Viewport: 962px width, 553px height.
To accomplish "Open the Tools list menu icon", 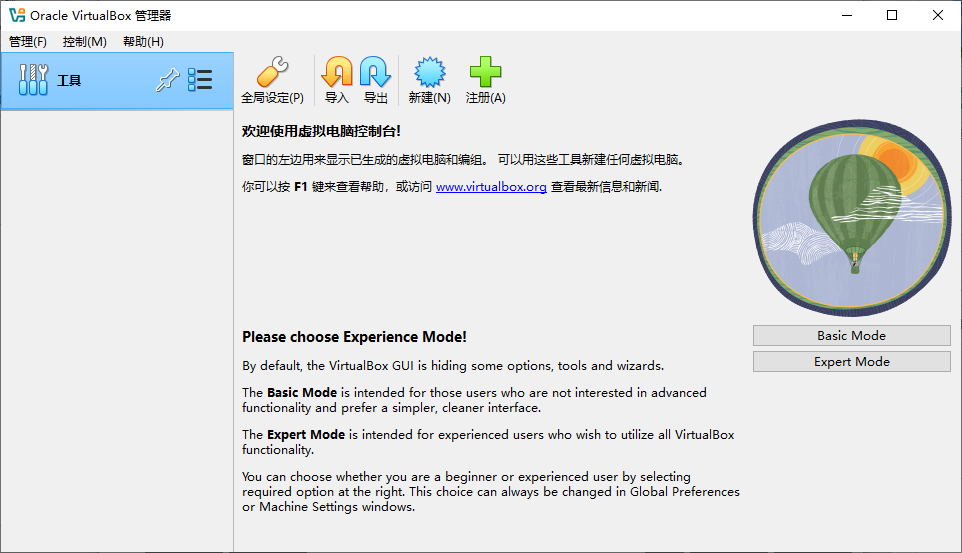I will click(x=200, y=80).
